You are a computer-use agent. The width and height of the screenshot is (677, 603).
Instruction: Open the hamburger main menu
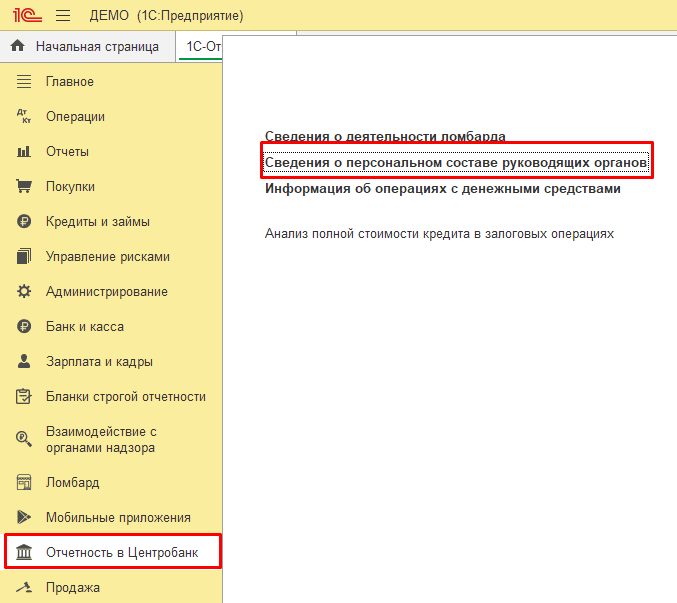[63, 16]
